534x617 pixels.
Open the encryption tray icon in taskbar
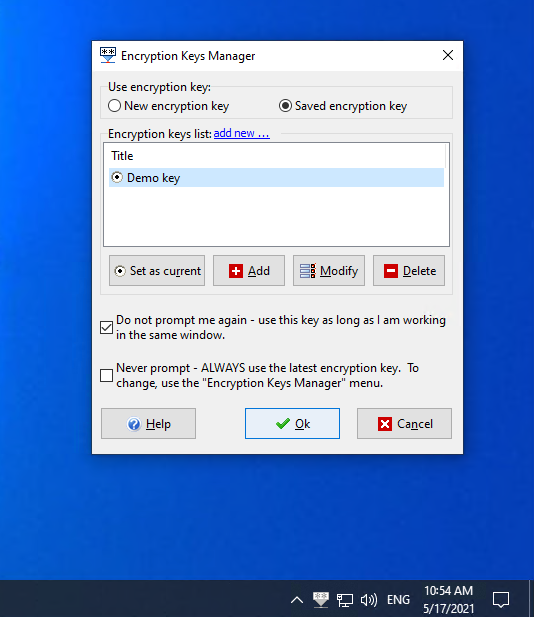[x=321, y=600]
